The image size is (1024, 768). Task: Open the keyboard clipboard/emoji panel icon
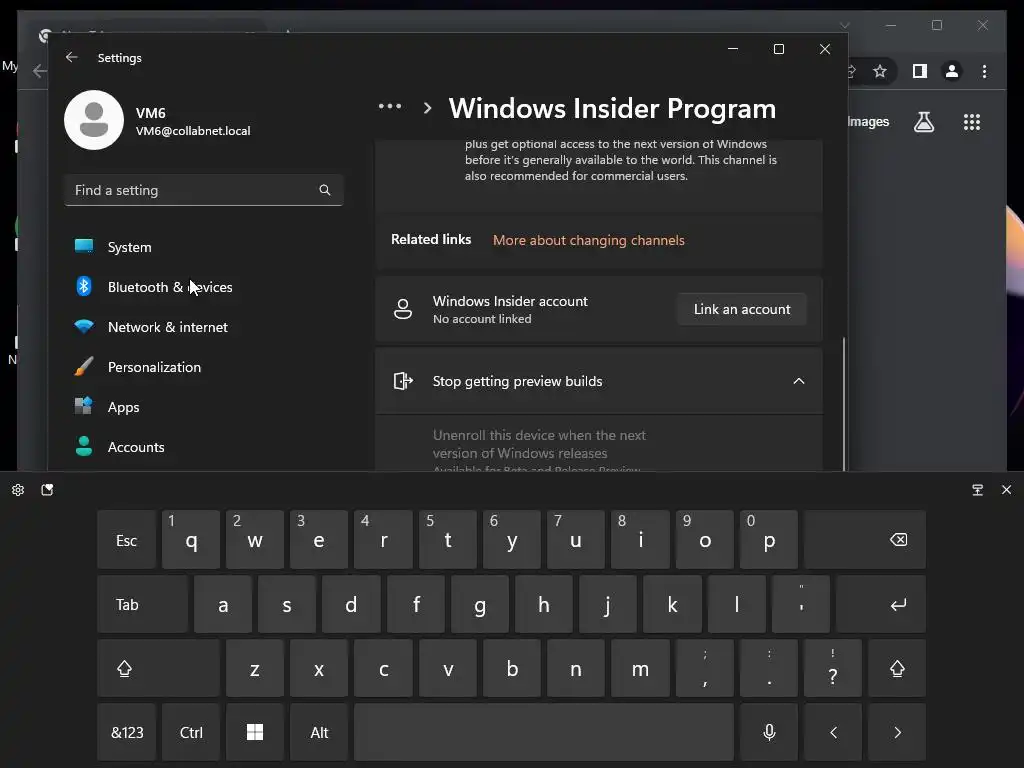47,490
